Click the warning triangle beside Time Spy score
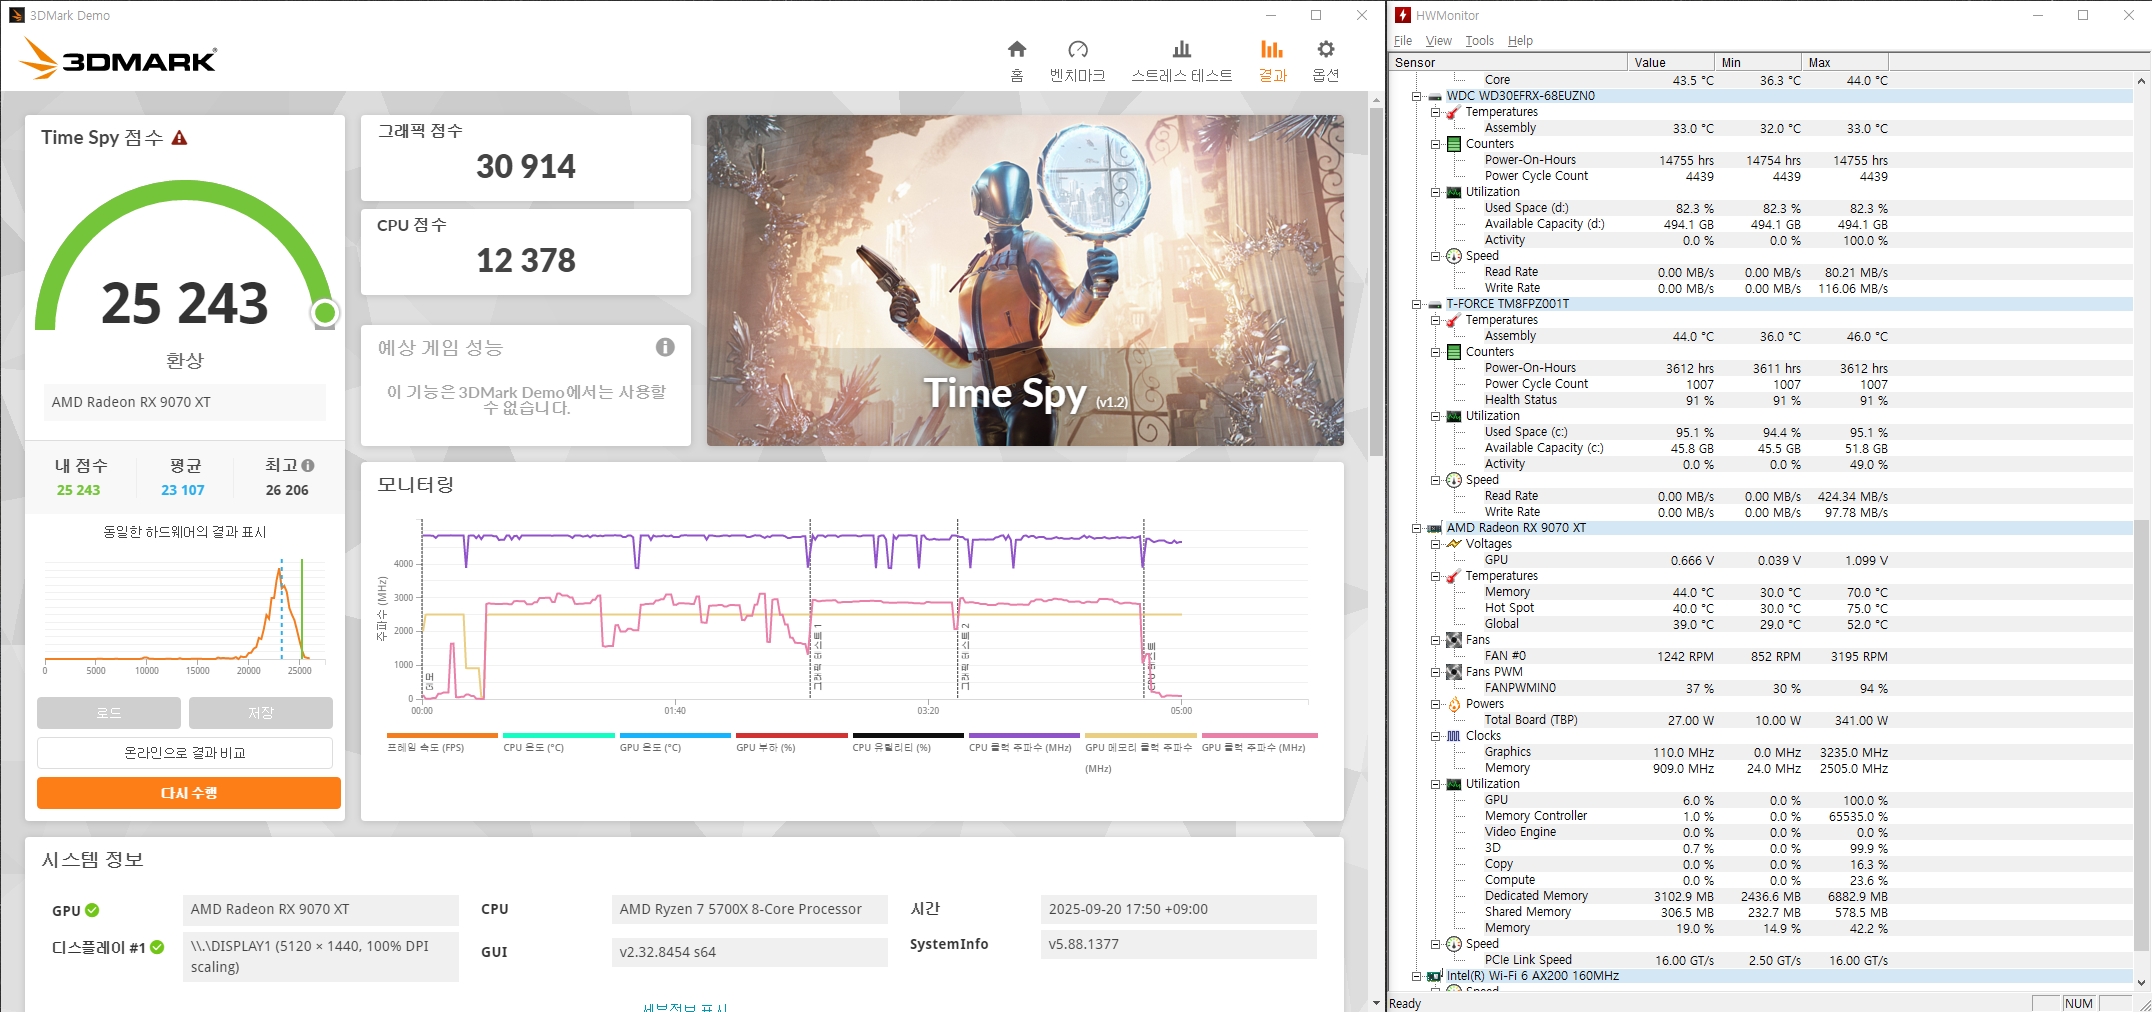This screenshot has height=1012, width=2152. point(180,138)
